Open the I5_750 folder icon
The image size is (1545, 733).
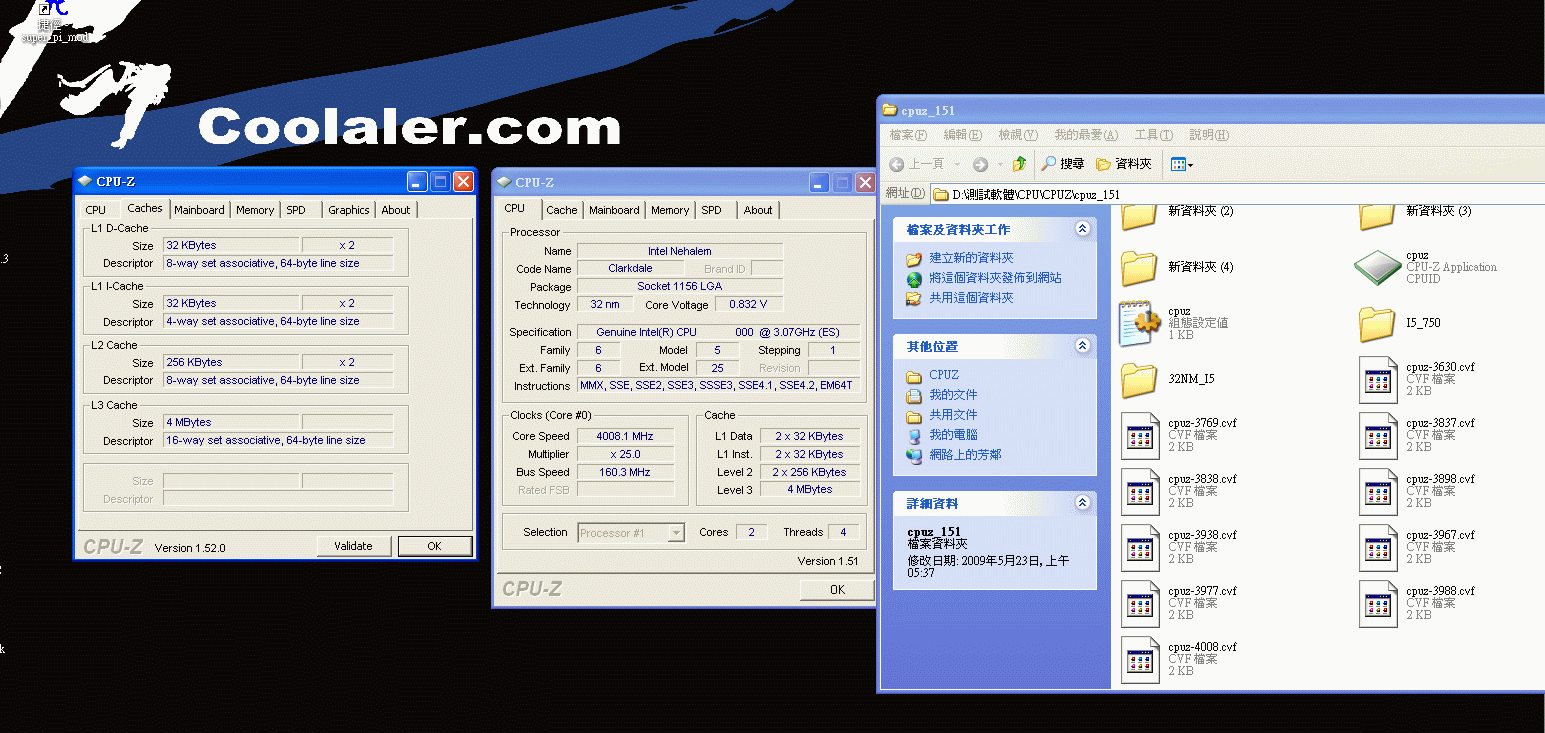click(x=1377, y=323)
